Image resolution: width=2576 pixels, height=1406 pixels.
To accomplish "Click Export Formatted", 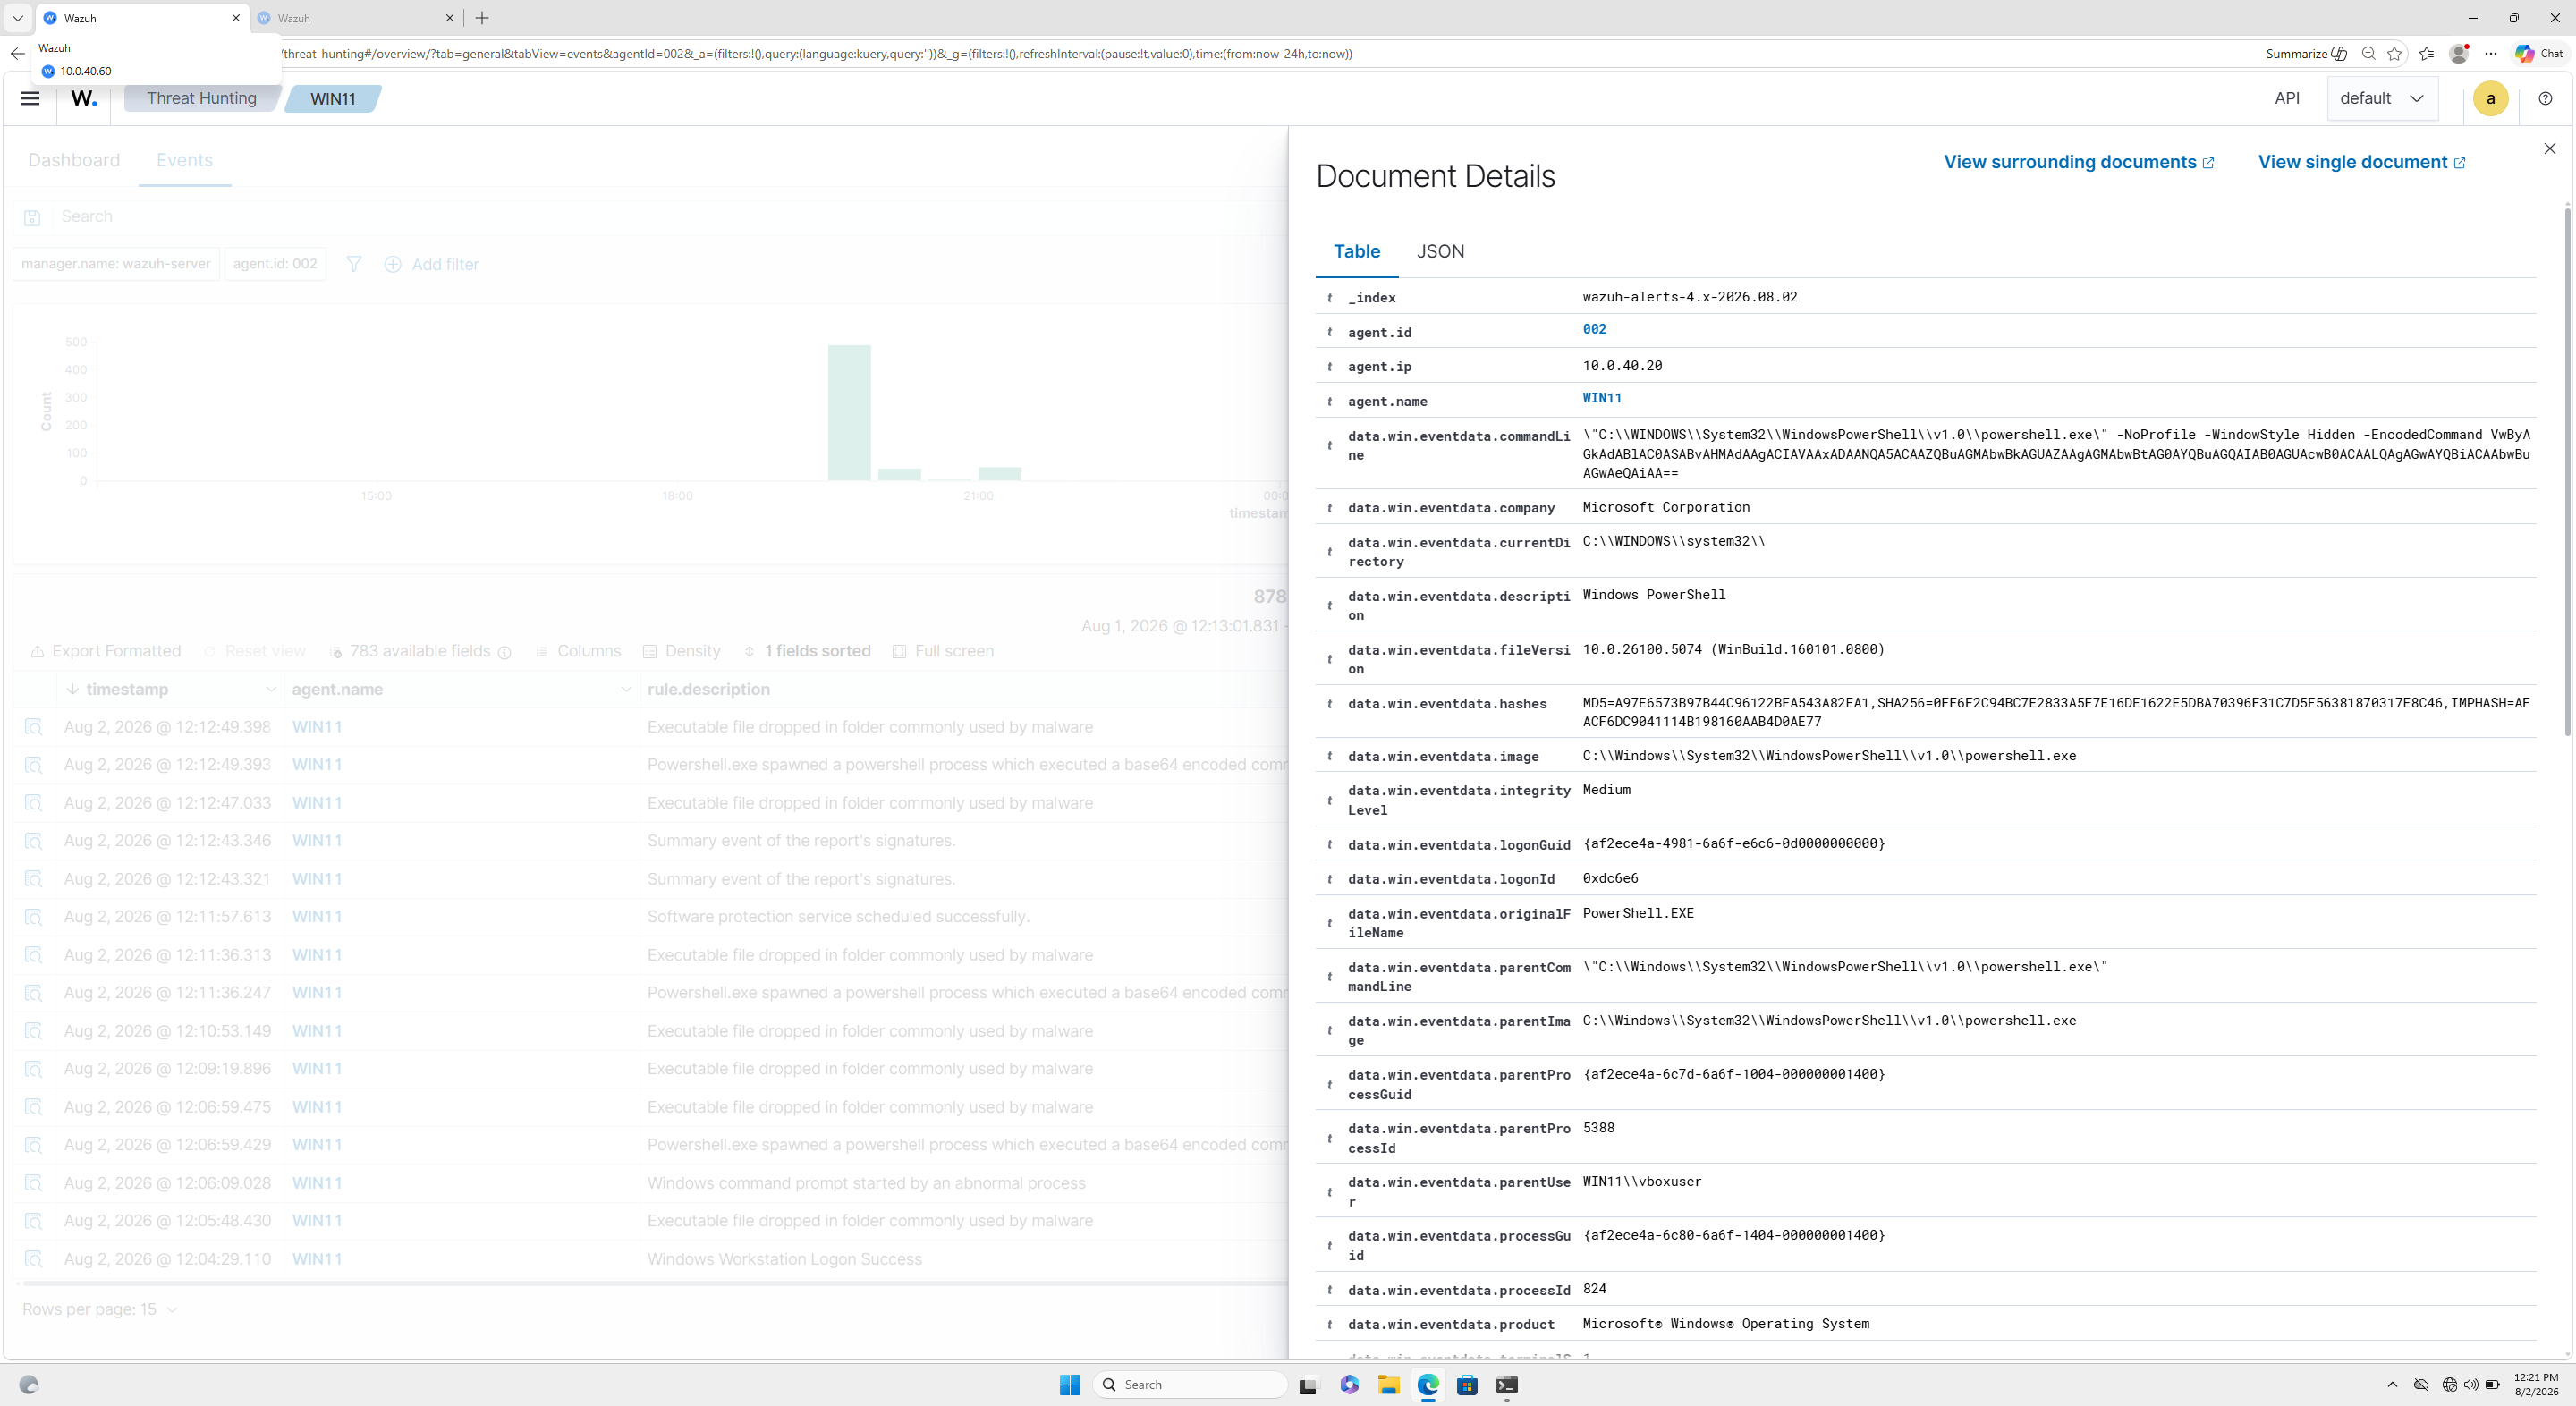I will pos(106,651).
